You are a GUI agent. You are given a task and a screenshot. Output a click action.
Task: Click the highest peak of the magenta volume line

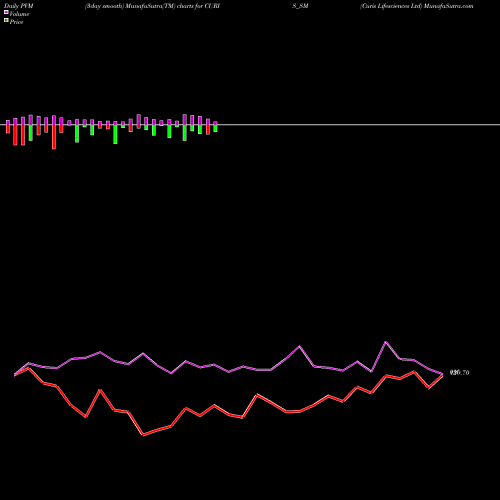(x=386, y=342)
